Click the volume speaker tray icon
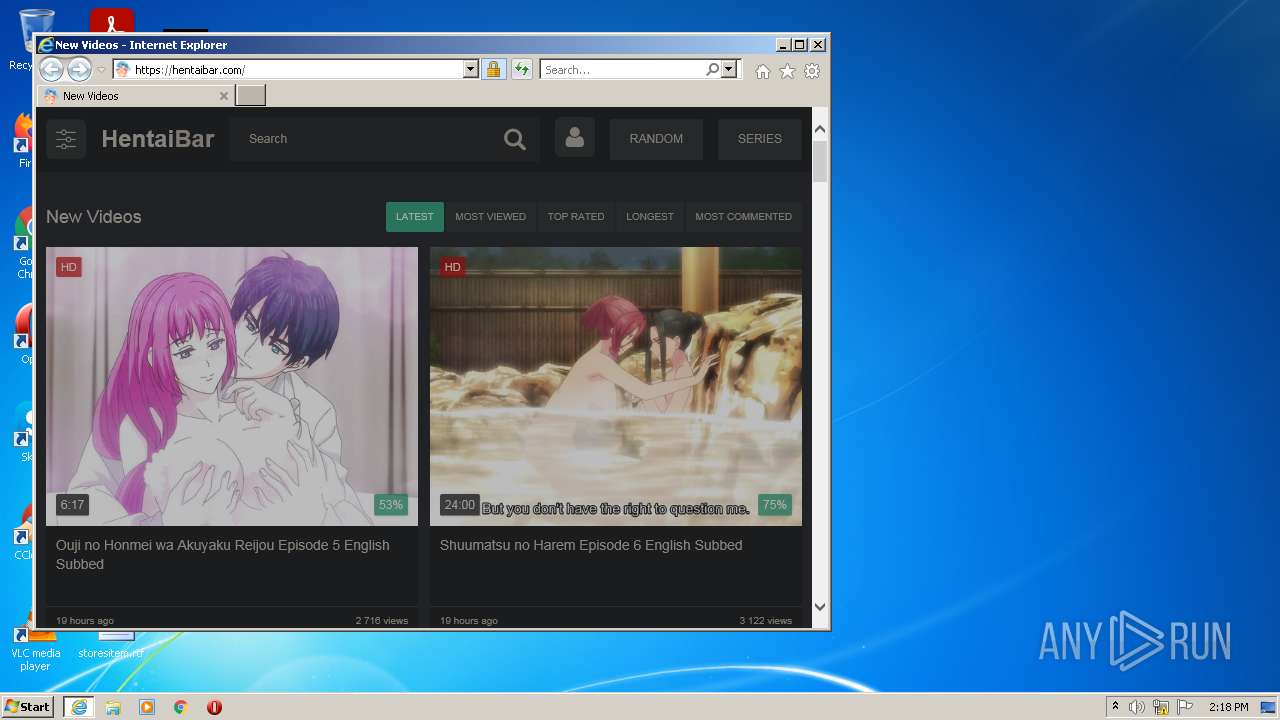The height and width of the screenshot is (720, 1280). (x=1137, y=707)
